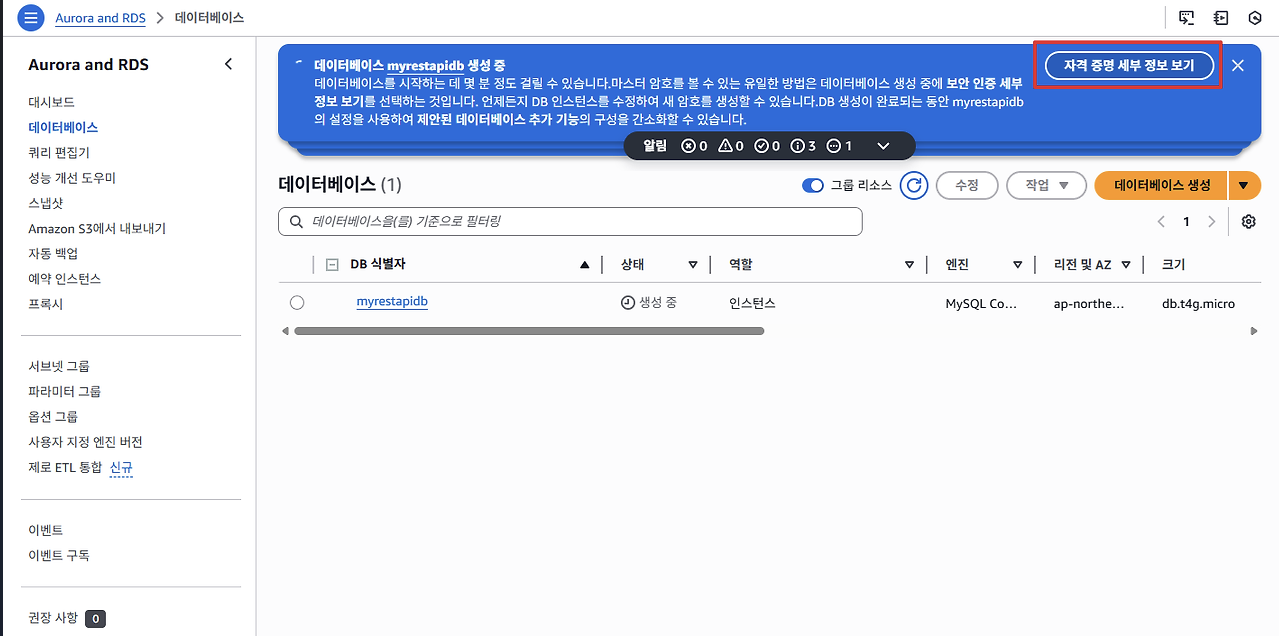1279x636 pixels.
Task: Refresh the database list
Action: click(913, 185)
